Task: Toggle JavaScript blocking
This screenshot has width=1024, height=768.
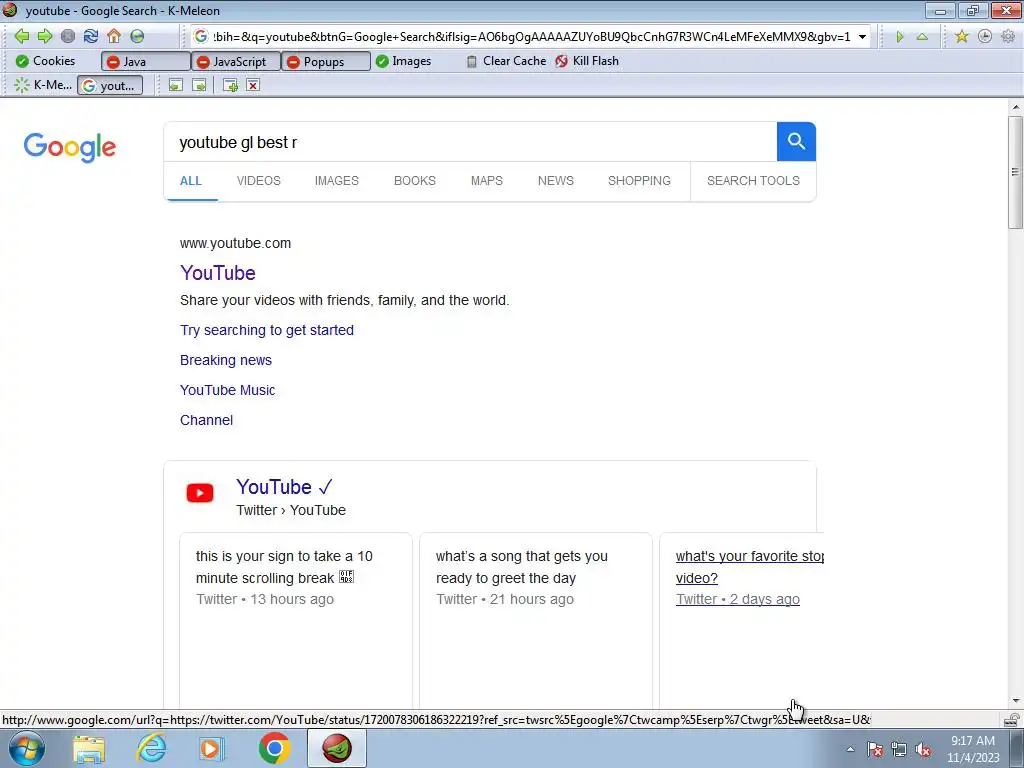Action: point(236,61)
